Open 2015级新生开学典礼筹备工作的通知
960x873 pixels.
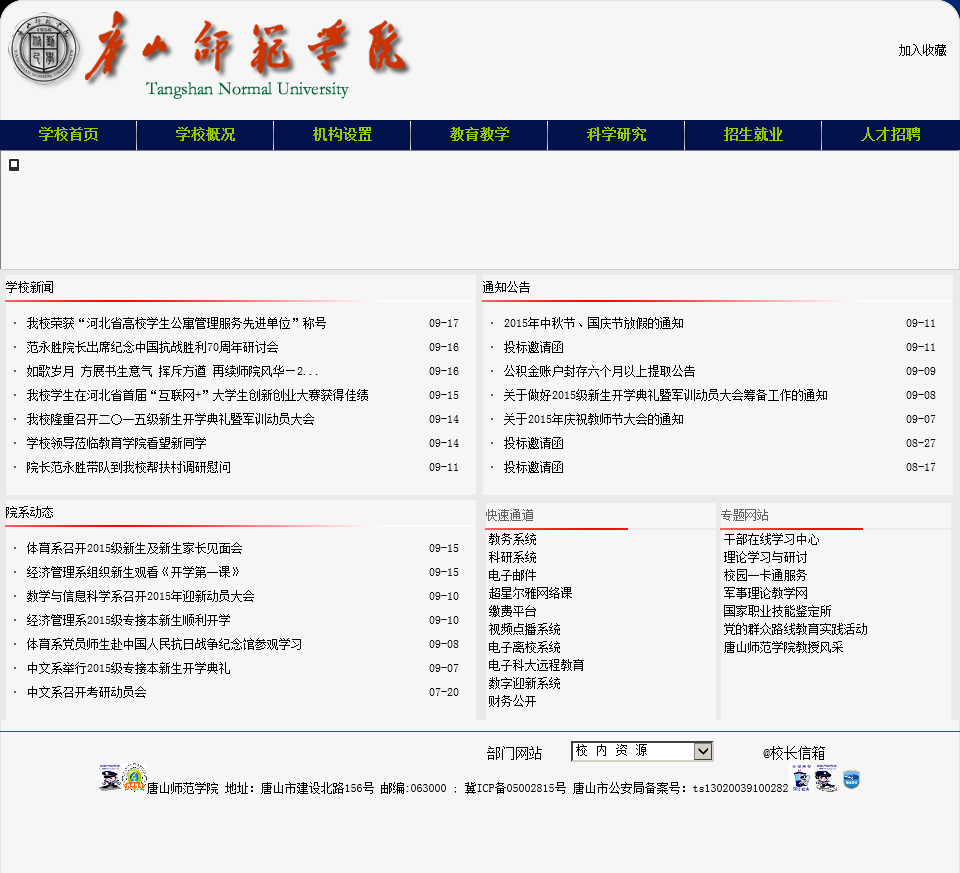[x=666, y=395]
